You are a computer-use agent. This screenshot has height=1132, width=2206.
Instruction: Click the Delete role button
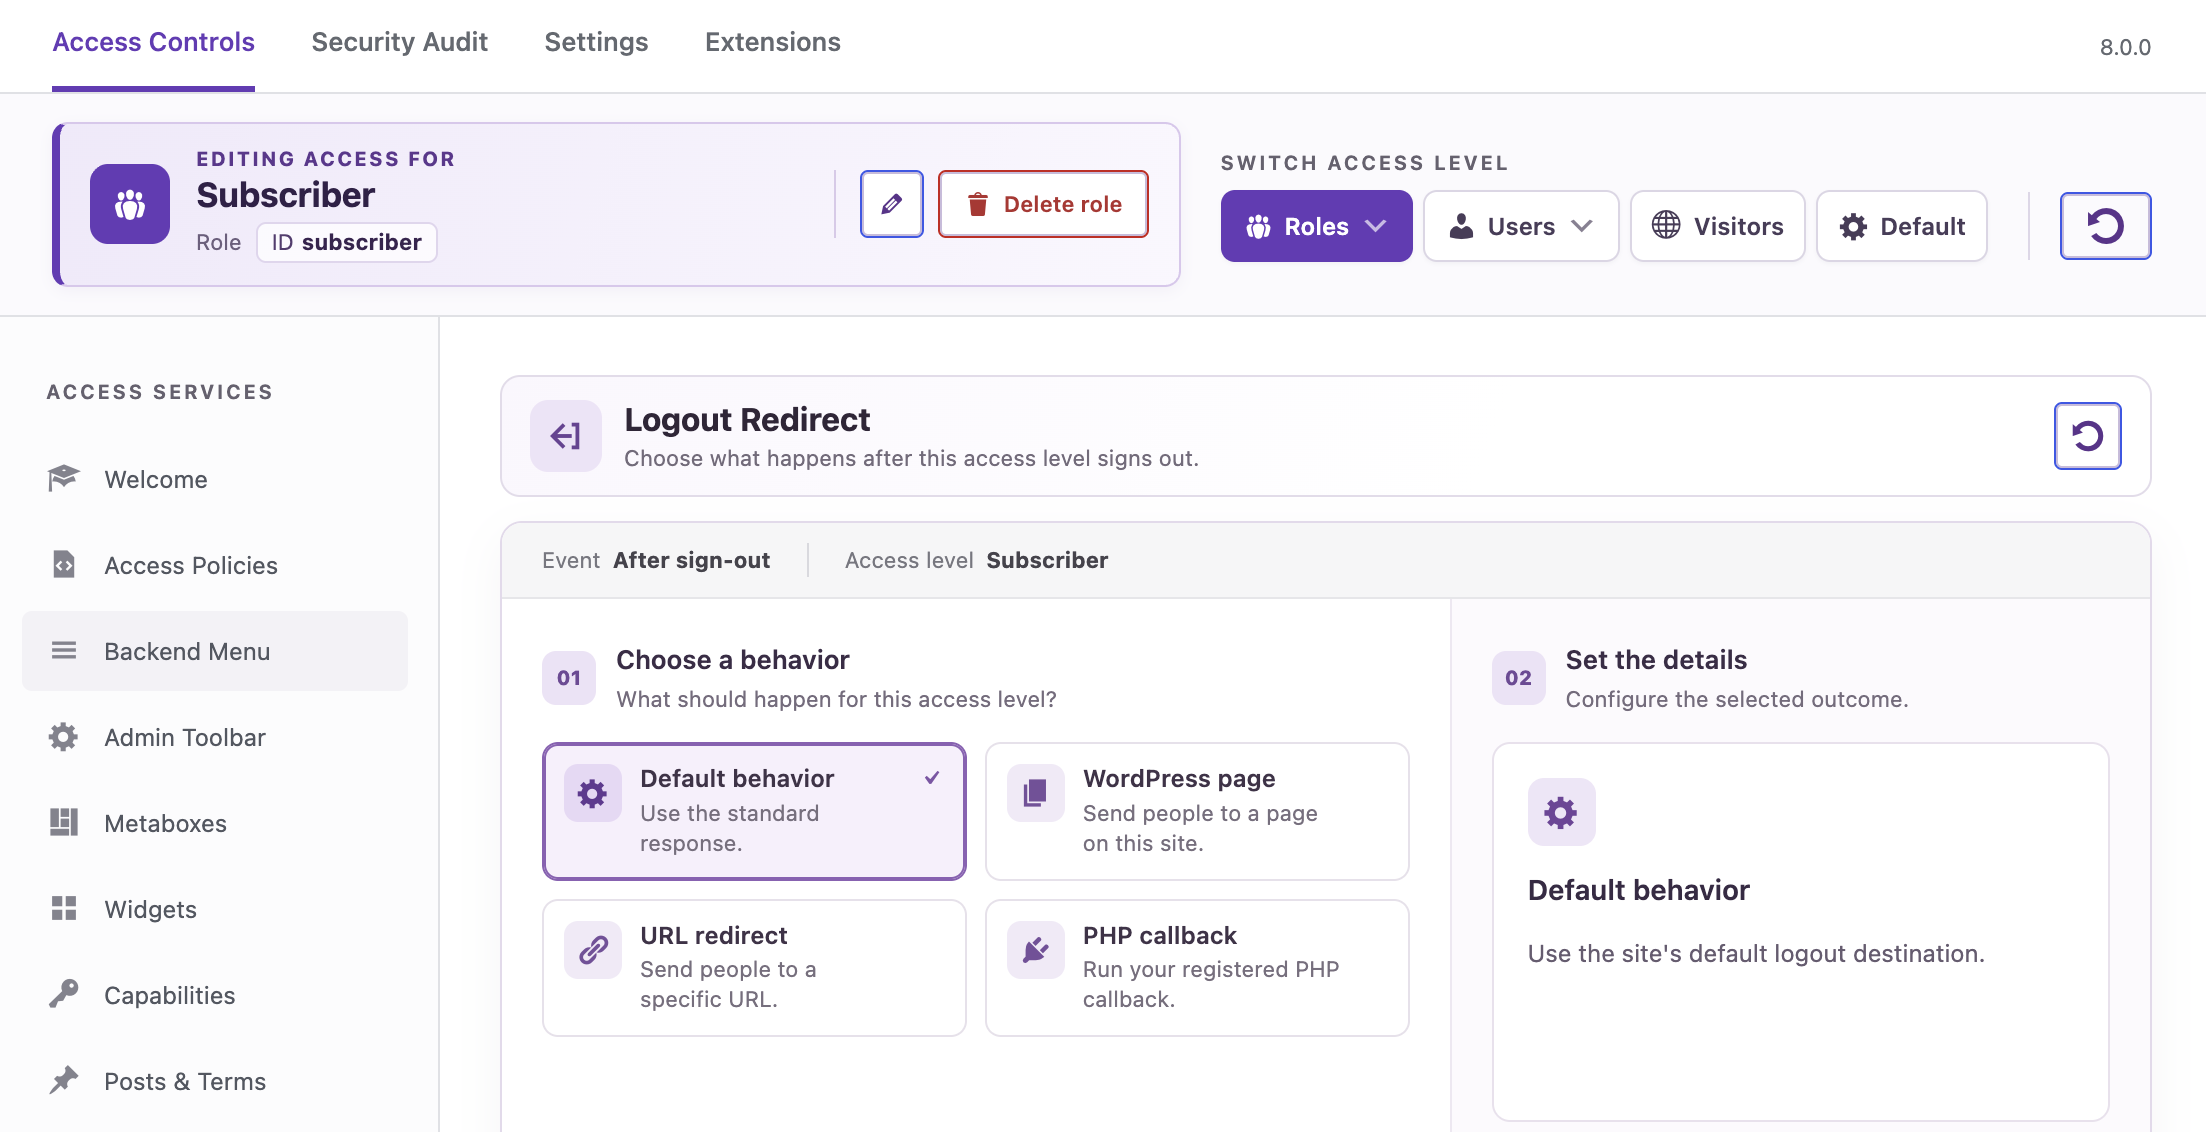1043,204
